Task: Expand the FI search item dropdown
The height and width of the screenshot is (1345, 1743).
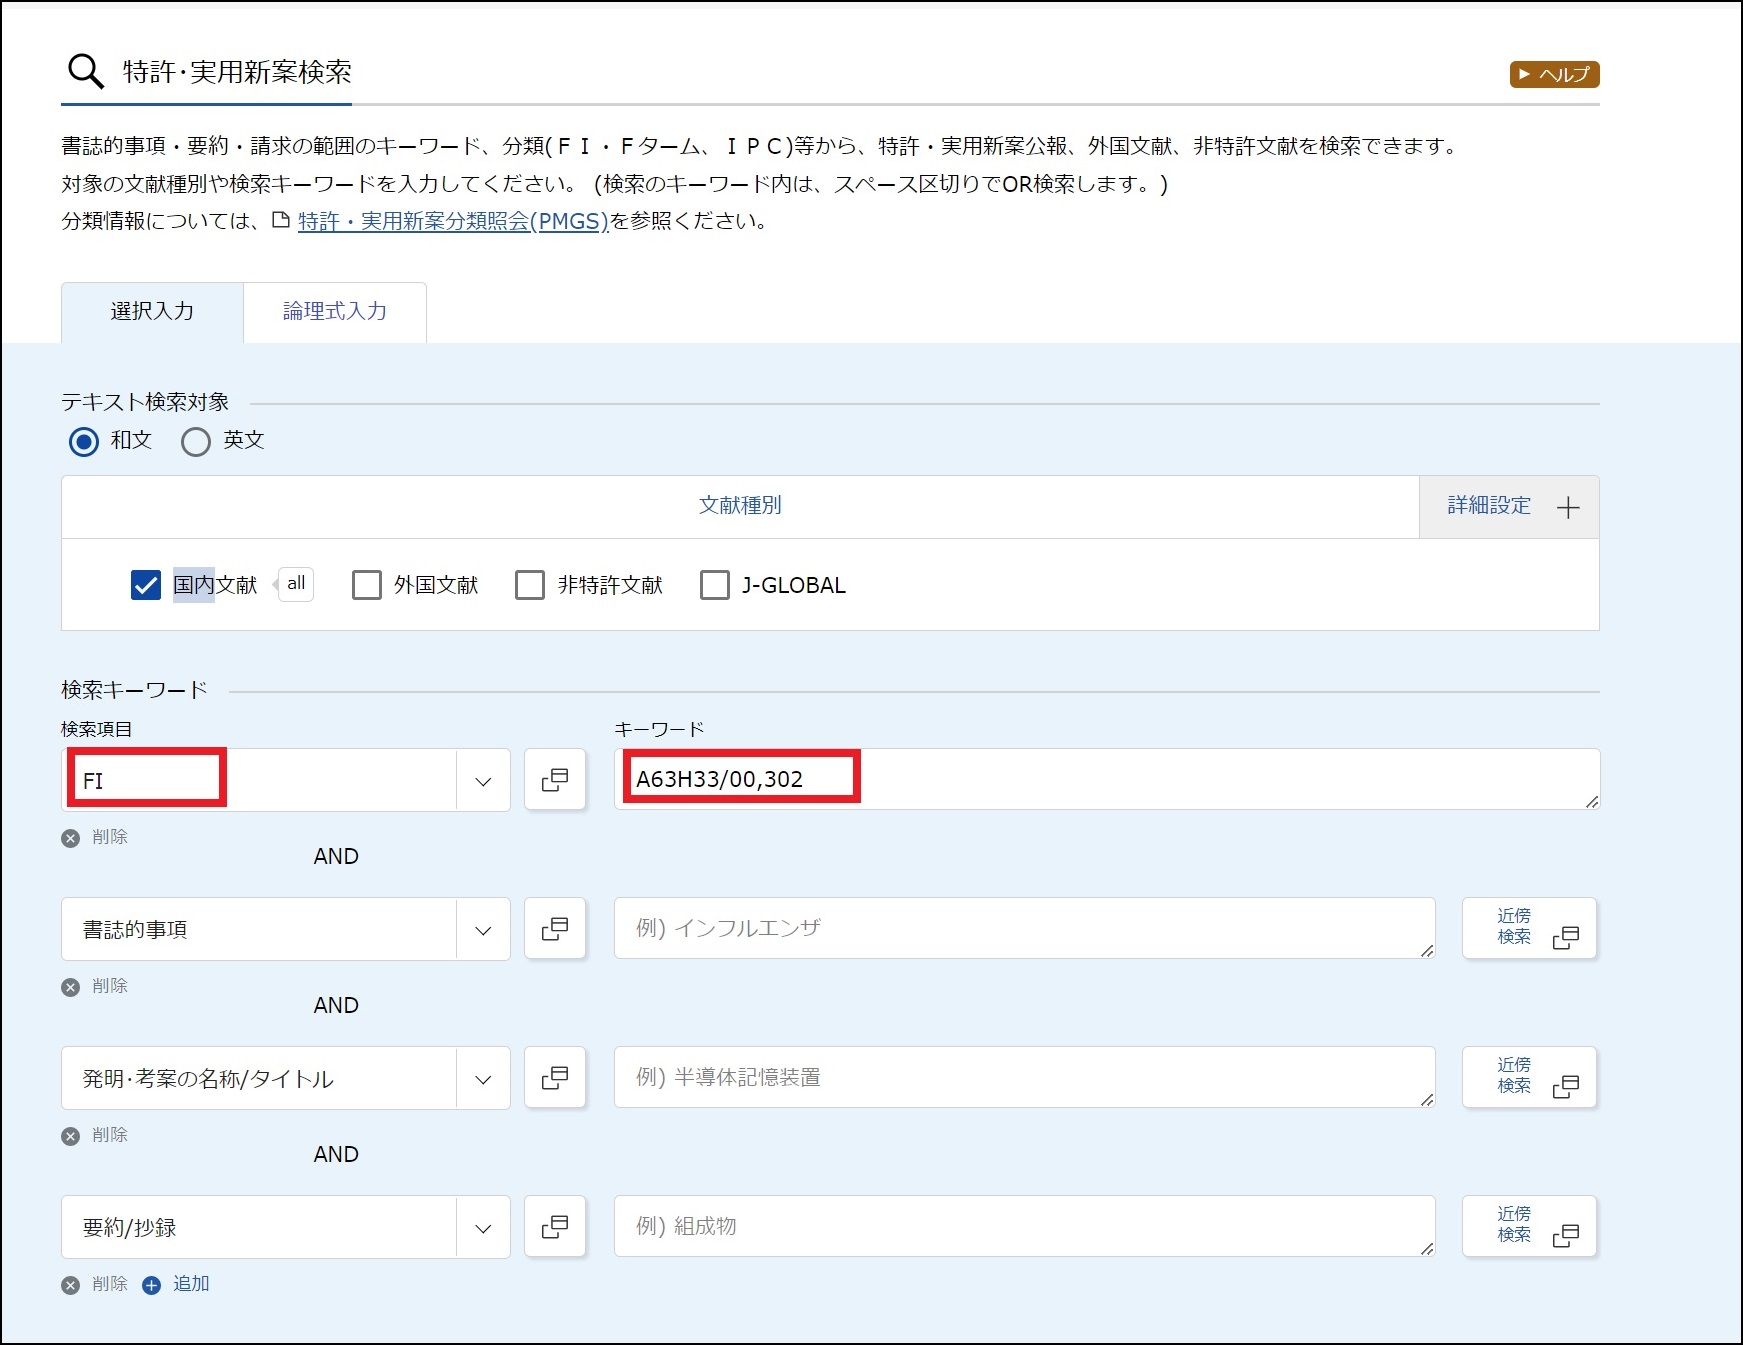Action: coord(483,781)
